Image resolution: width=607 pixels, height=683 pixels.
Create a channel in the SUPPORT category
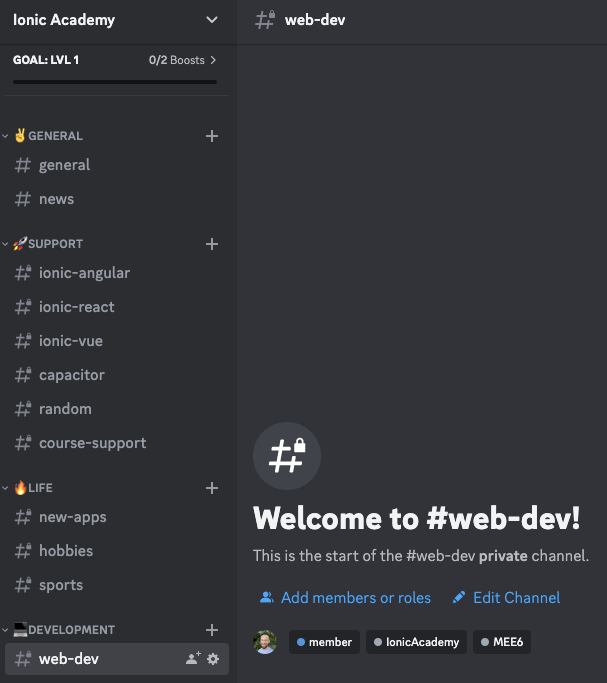point(212,244)
